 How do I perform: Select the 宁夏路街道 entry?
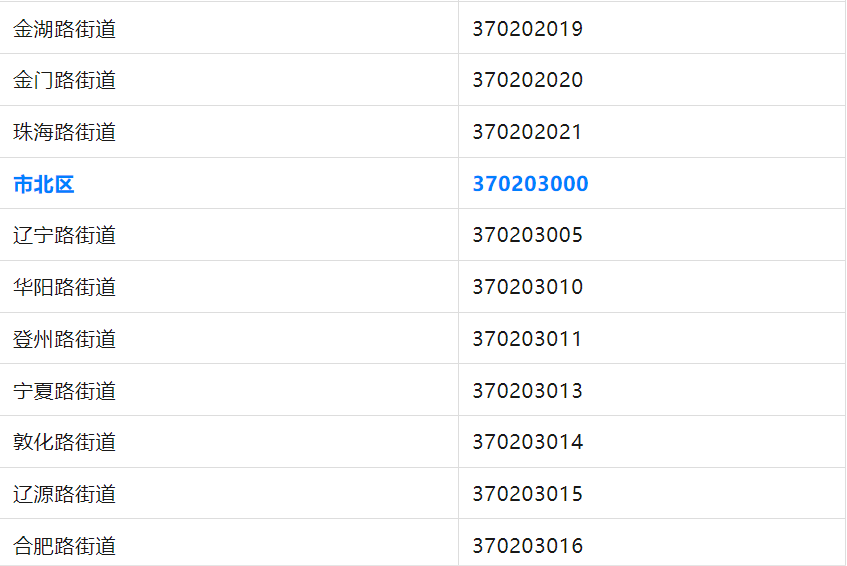(x=65, y=390)
